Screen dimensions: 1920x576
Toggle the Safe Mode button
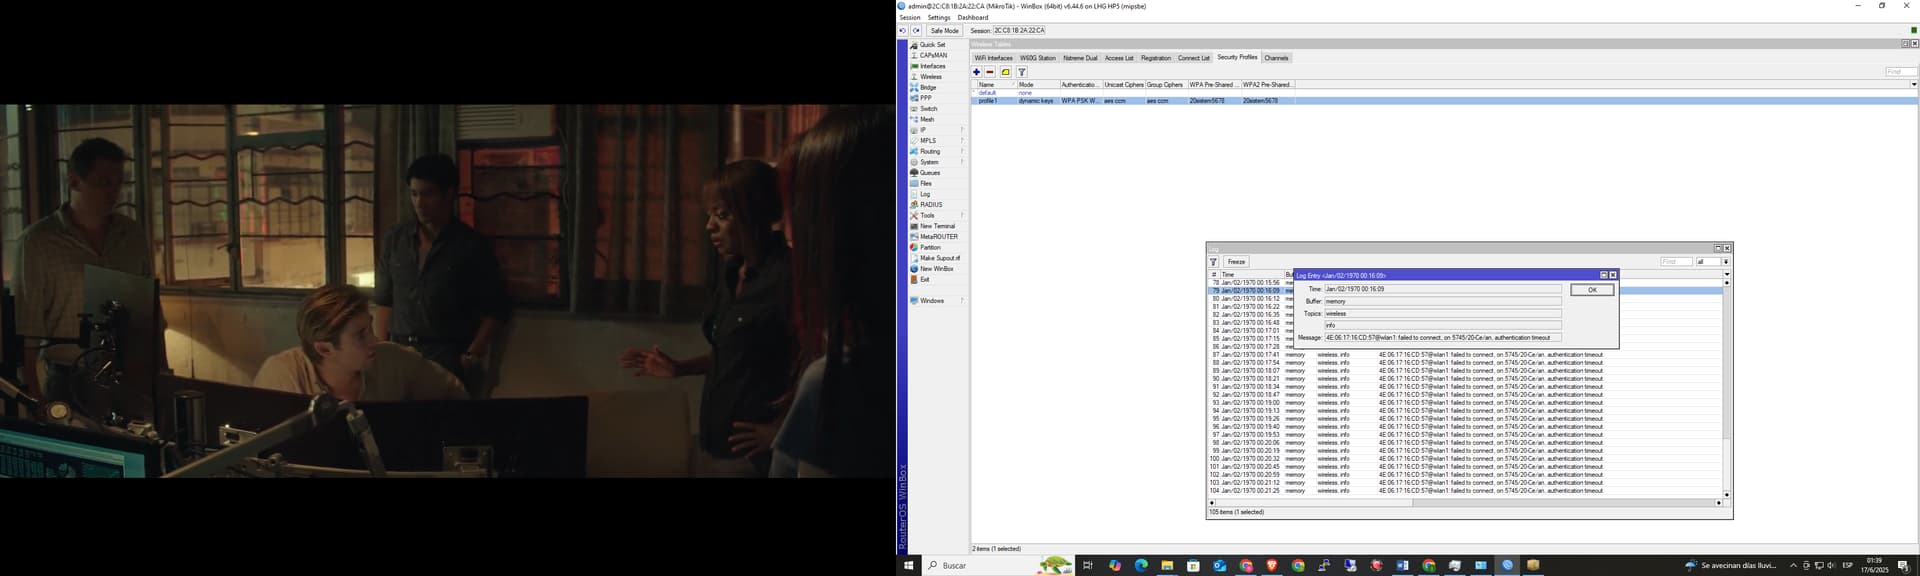[944, 31]
